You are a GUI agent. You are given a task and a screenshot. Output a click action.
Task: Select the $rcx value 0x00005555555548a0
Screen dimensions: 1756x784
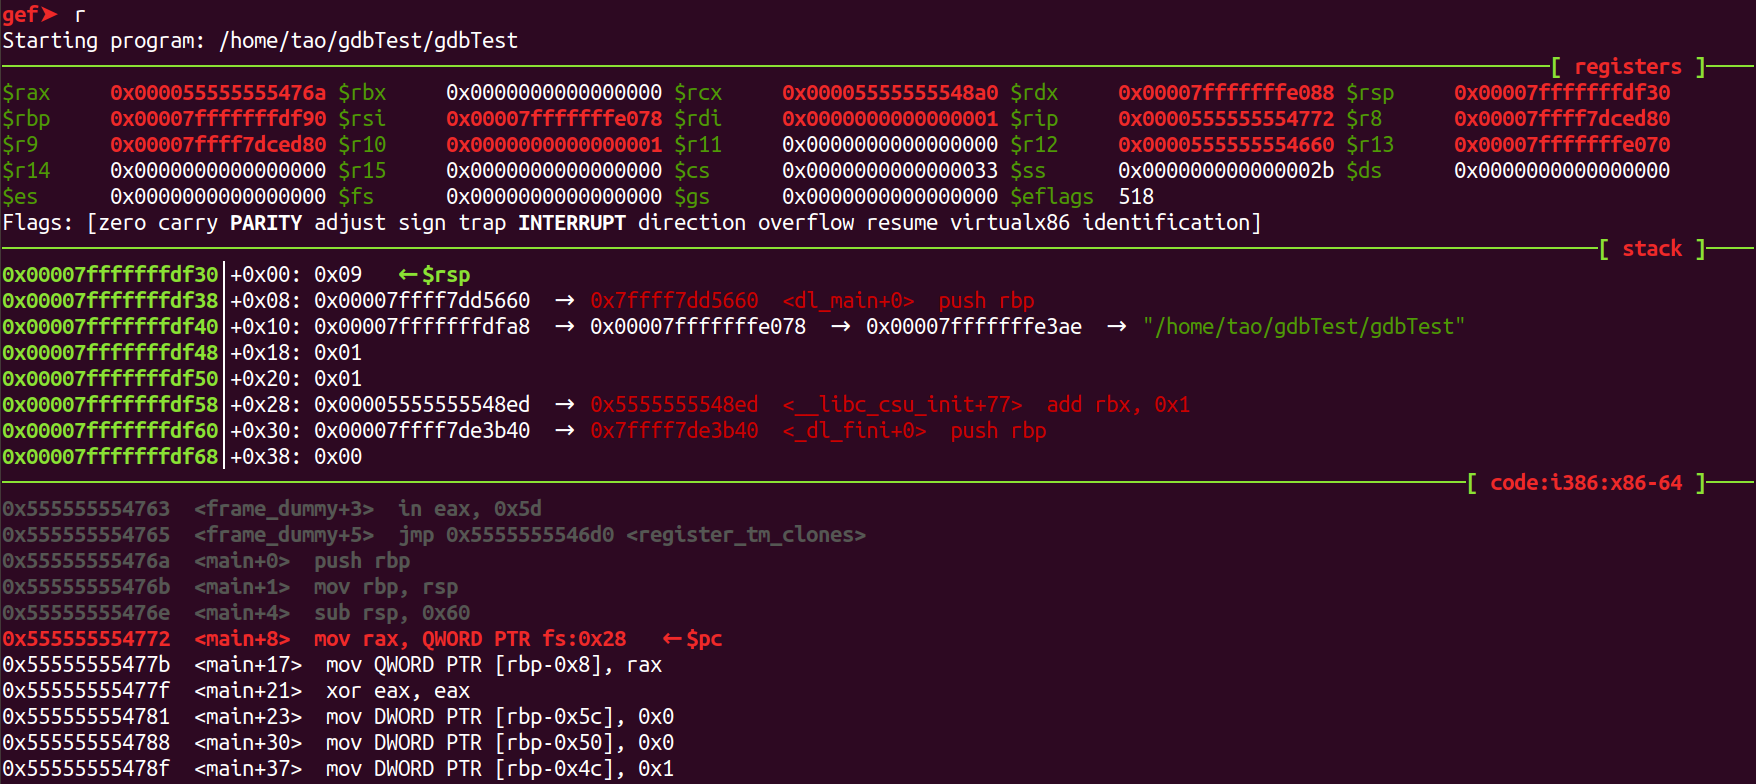tap(890, 92)
